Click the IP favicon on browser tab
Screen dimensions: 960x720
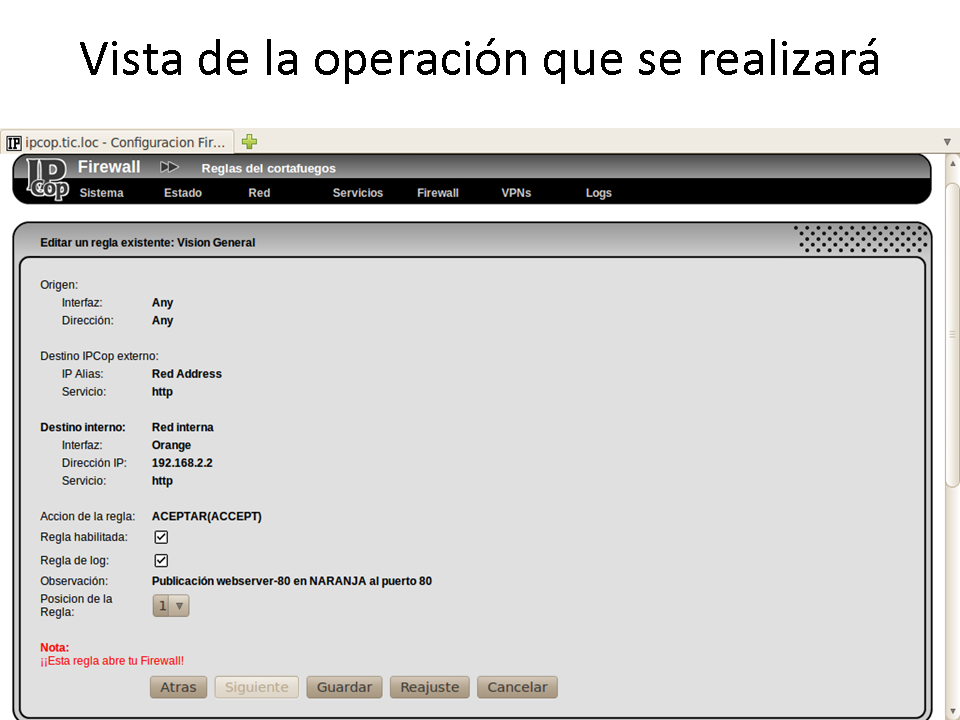(x=13, y=143)
